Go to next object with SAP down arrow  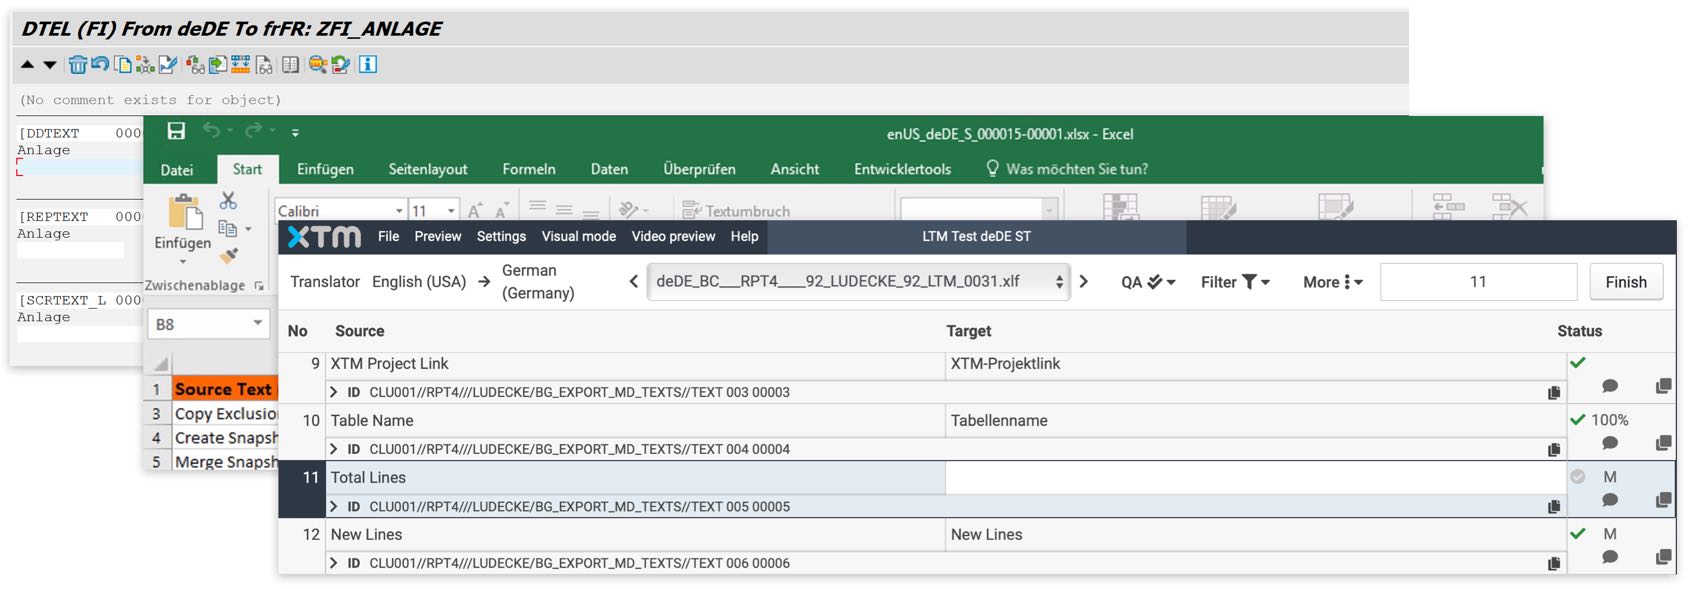[x=50, y=65]
